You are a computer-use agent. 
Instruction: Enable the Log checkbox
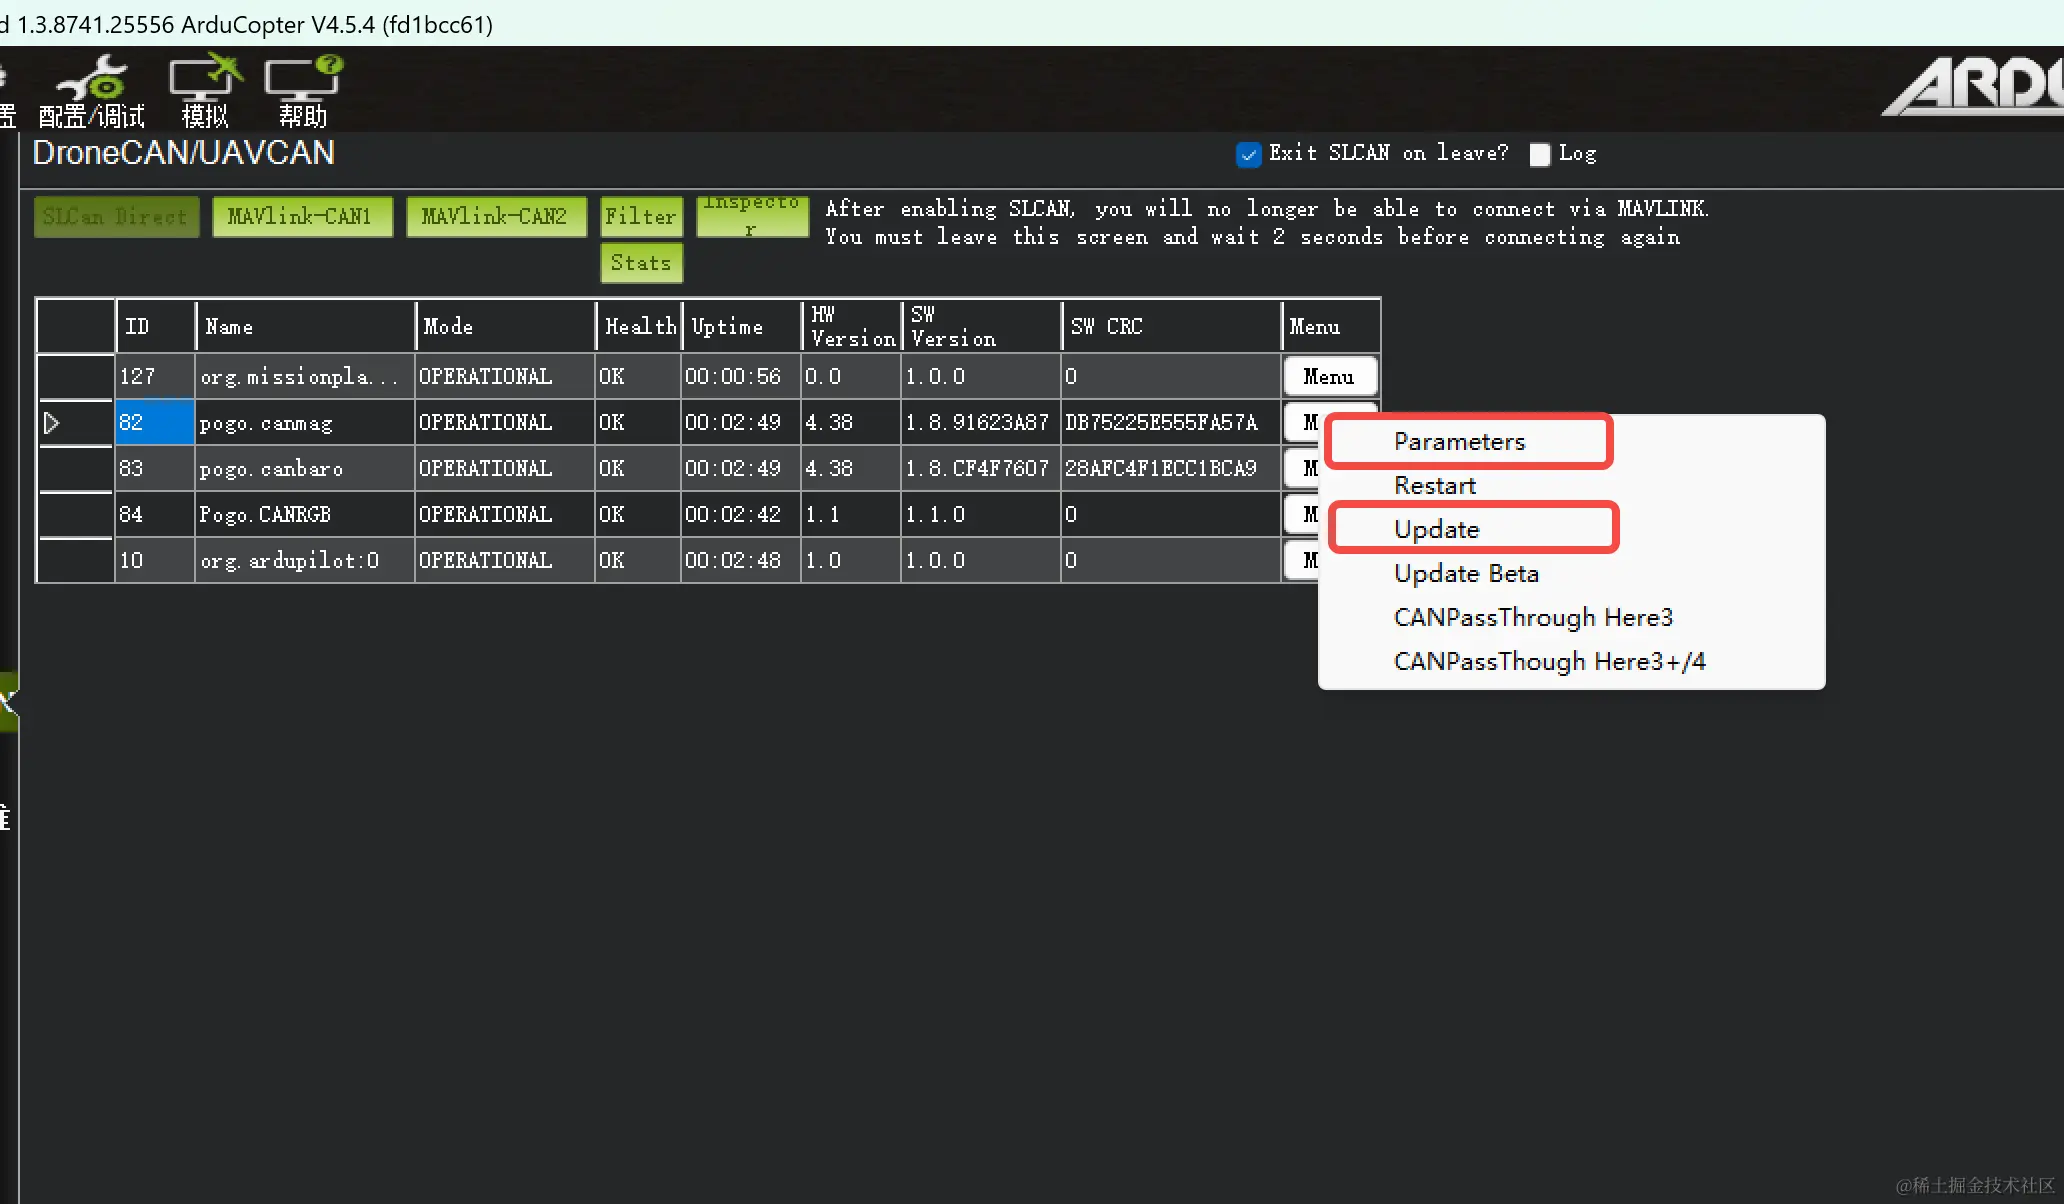(1540, 154)
